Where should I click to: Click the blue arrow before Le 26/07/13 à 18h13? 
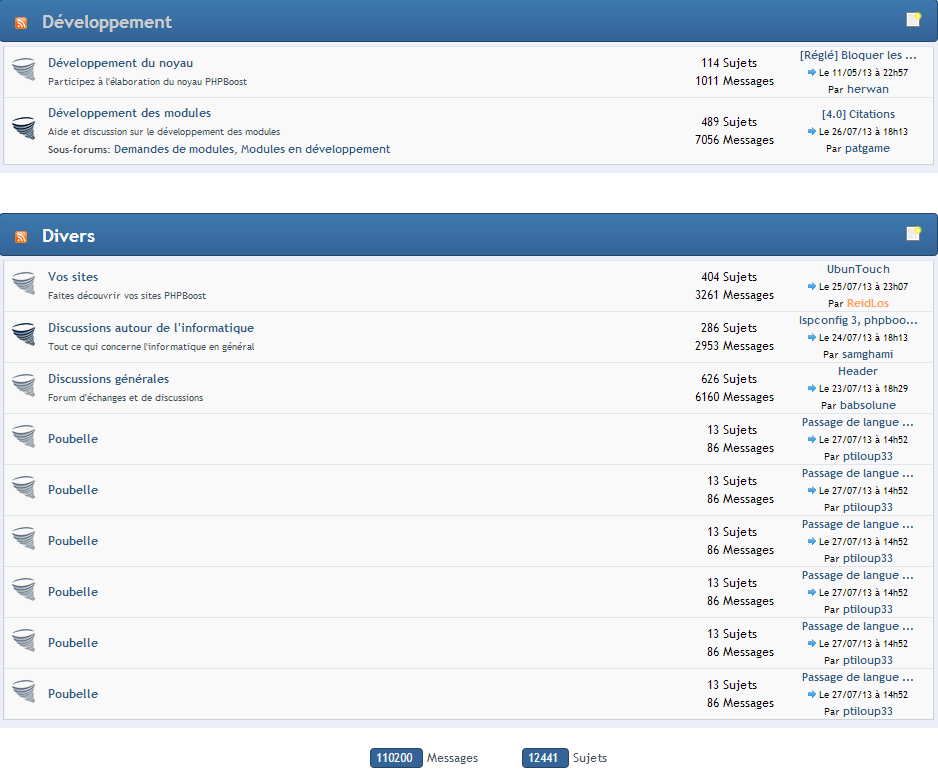812,131
